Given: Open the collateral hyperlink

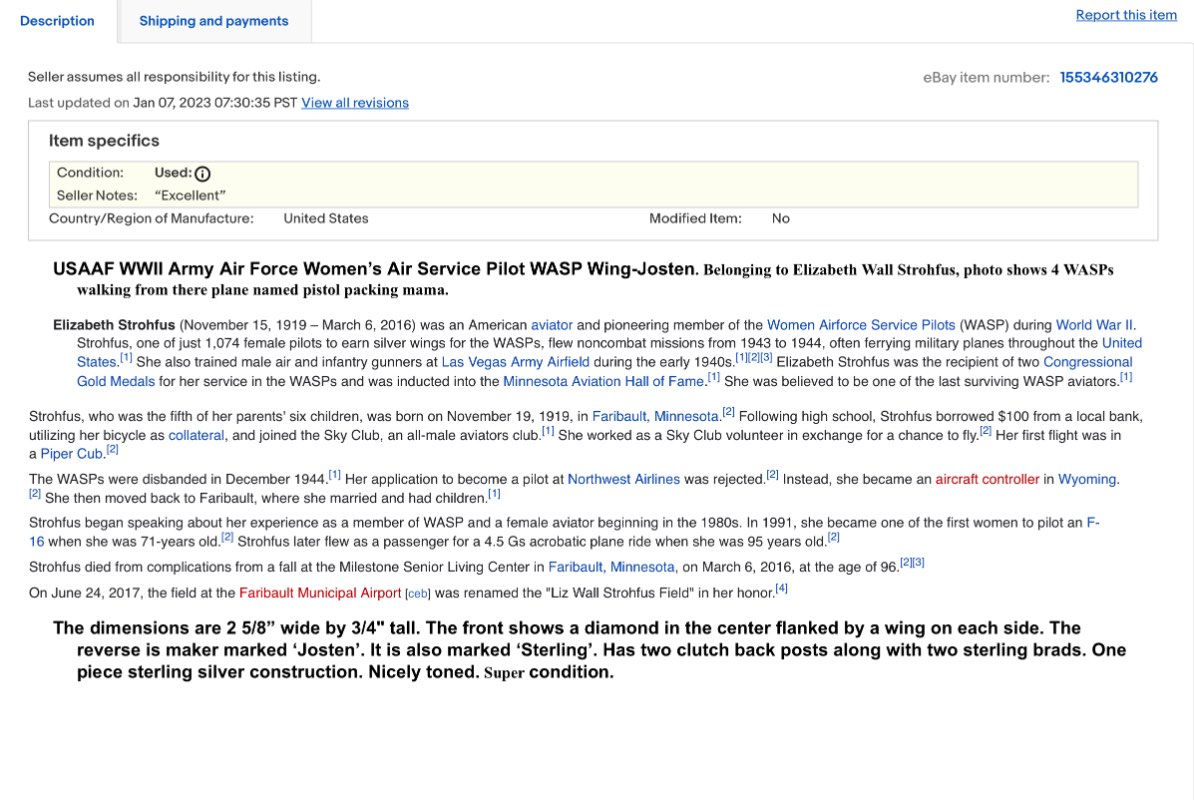Looking at the screenshot, I should 196,435.
